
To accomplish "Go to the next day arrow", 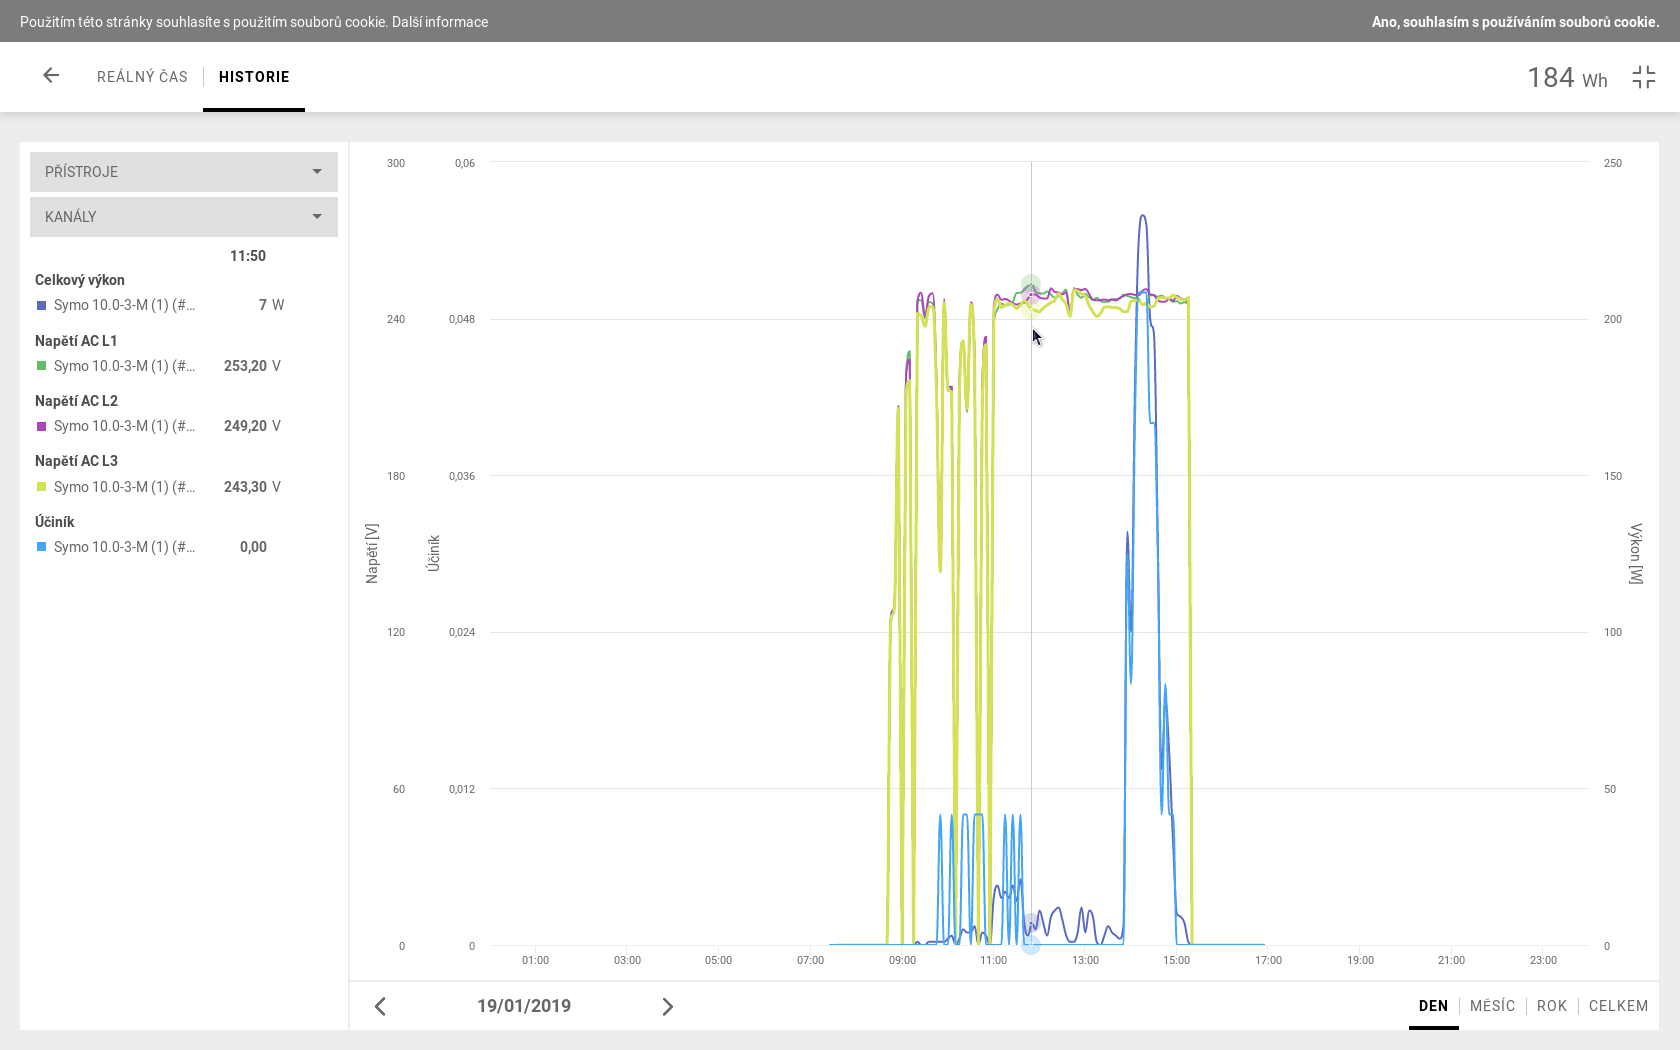I will click(667, 1006).
